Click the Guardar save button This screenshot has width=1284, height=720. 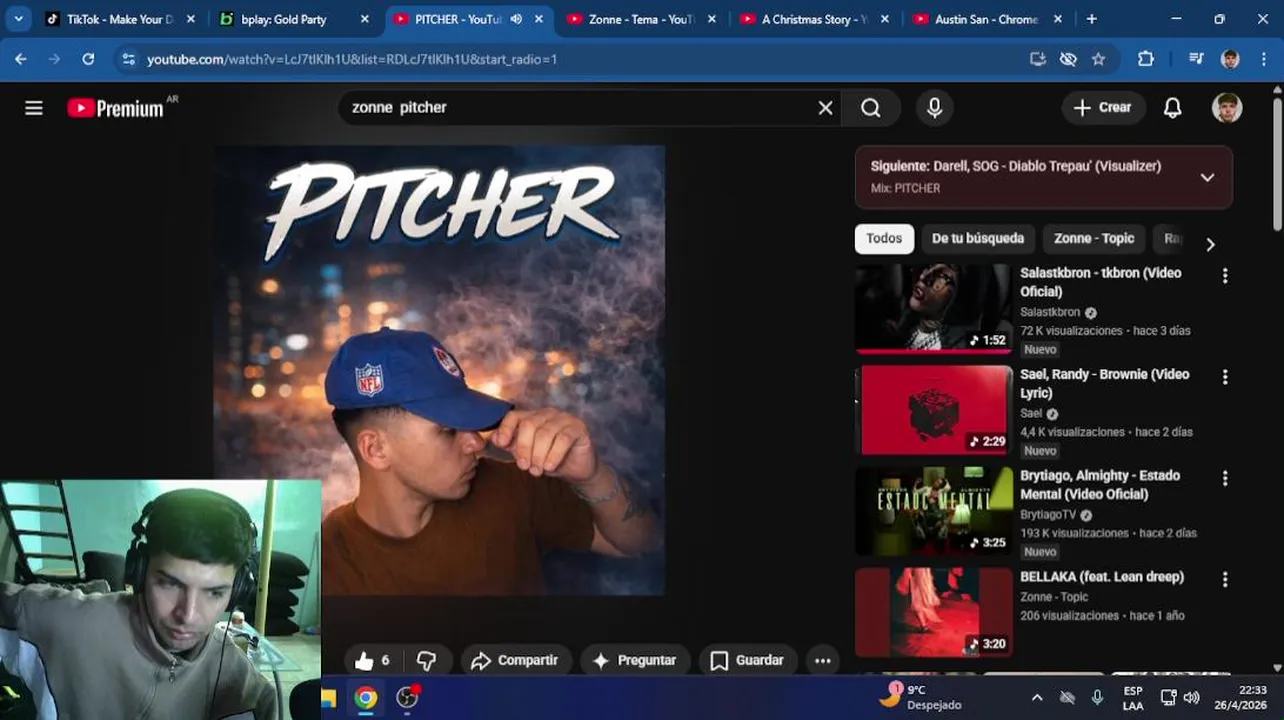coord(747,661)
